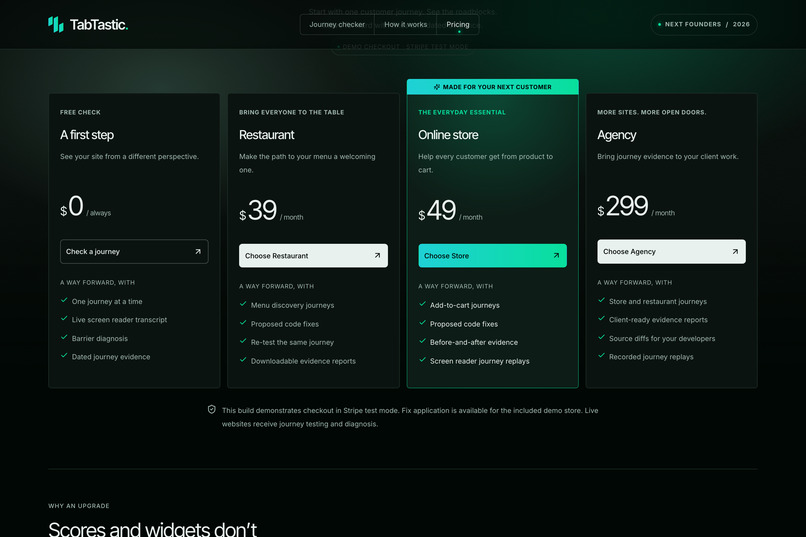Click checkmark beside Restaurant's Proposed code fixes
806x537 pixels.
pyautogui.click(x=243, y=323)
